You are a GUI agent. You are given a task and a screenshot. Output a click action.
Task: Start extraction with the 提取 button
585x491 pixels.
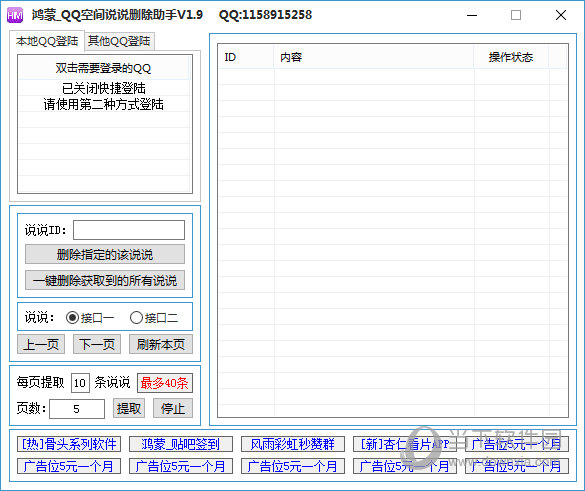[129, 409]
